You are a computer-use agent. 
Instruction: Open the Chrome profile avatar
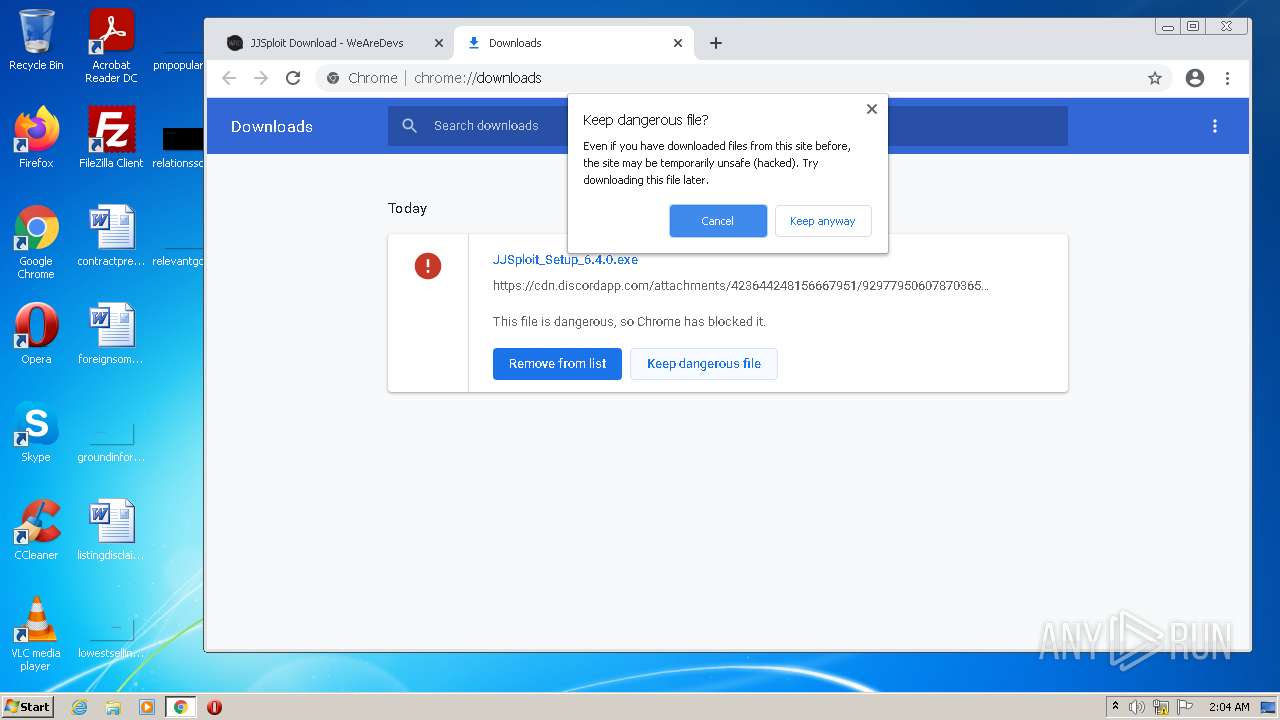point(1195,78)
